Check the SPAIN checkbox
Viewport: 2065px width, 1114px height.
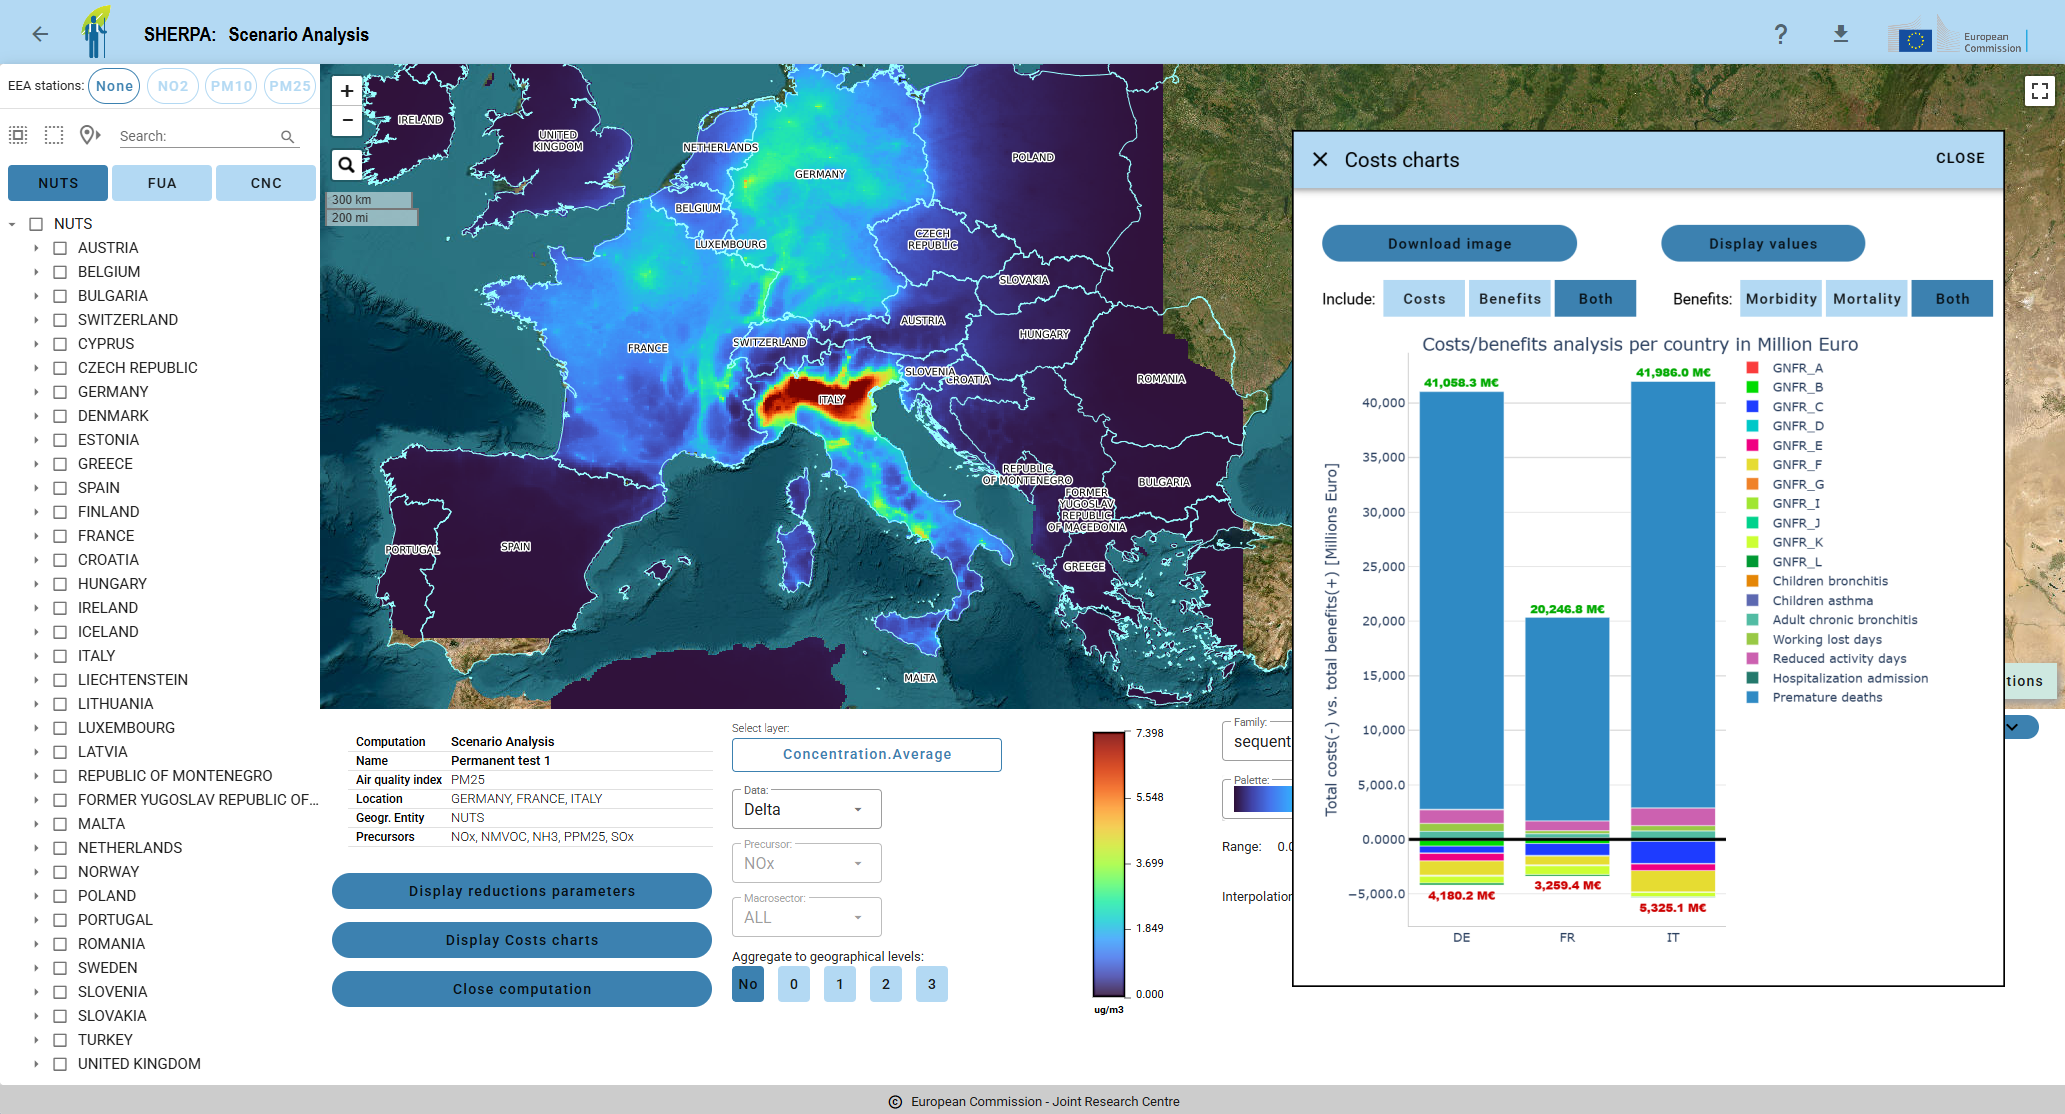60,488
